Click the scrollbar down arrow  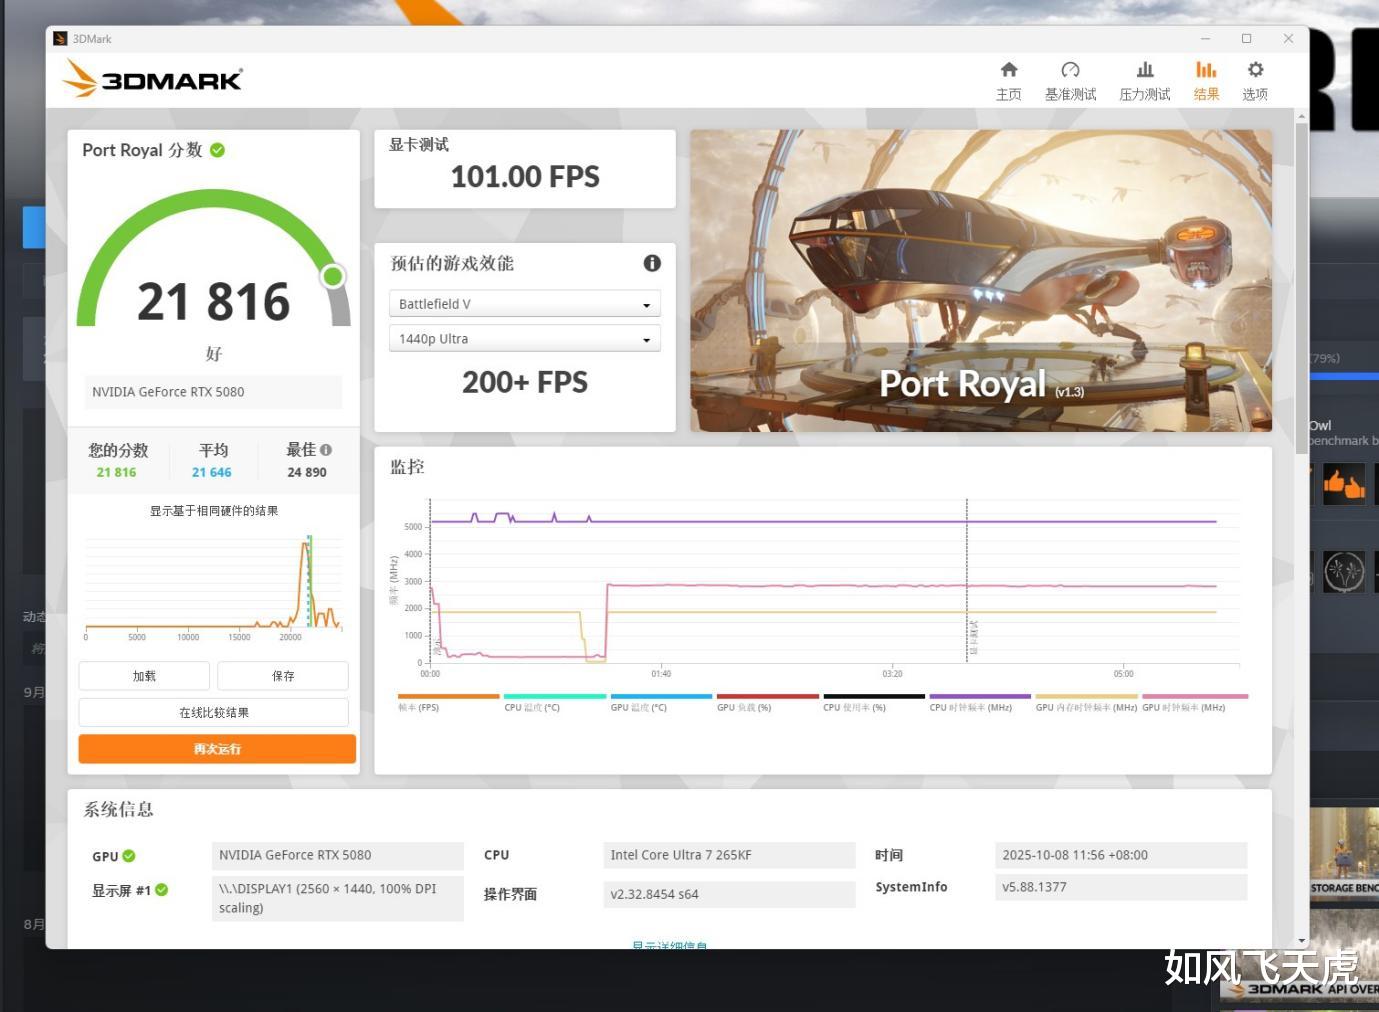tap(1301, 941)
